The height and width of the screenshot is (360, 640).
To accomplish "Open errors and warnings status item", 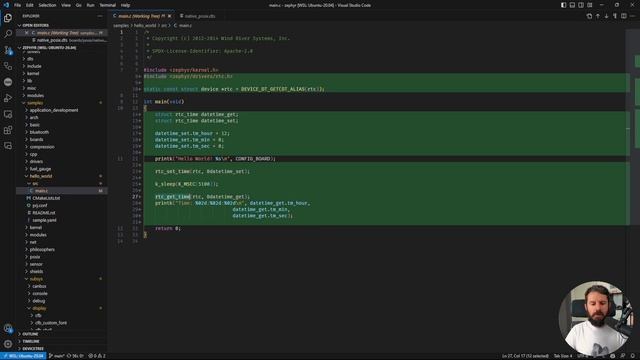I will (x=97, y=356).
